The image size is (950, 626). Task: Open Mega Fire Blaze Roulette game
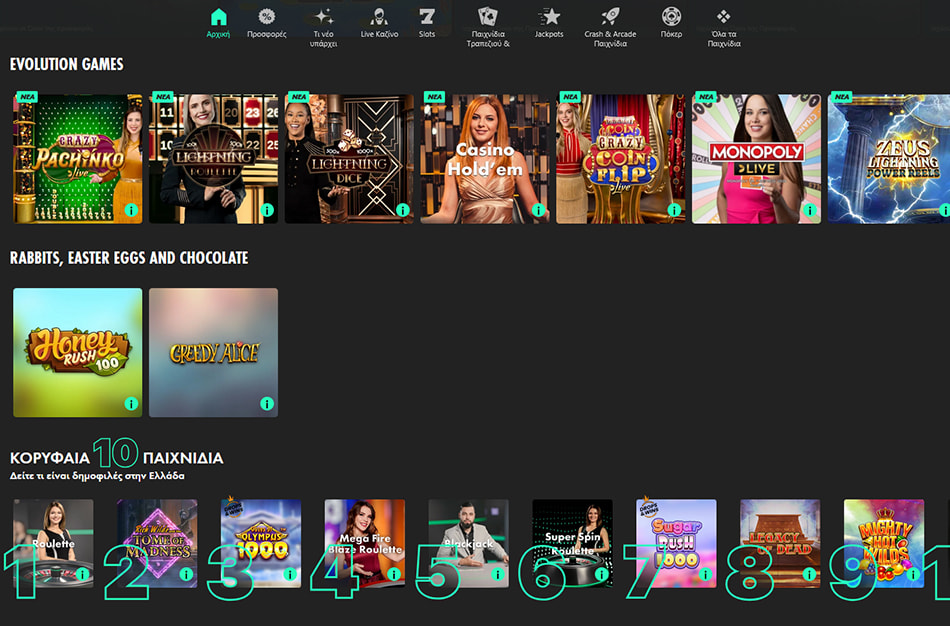click(365, 543)
